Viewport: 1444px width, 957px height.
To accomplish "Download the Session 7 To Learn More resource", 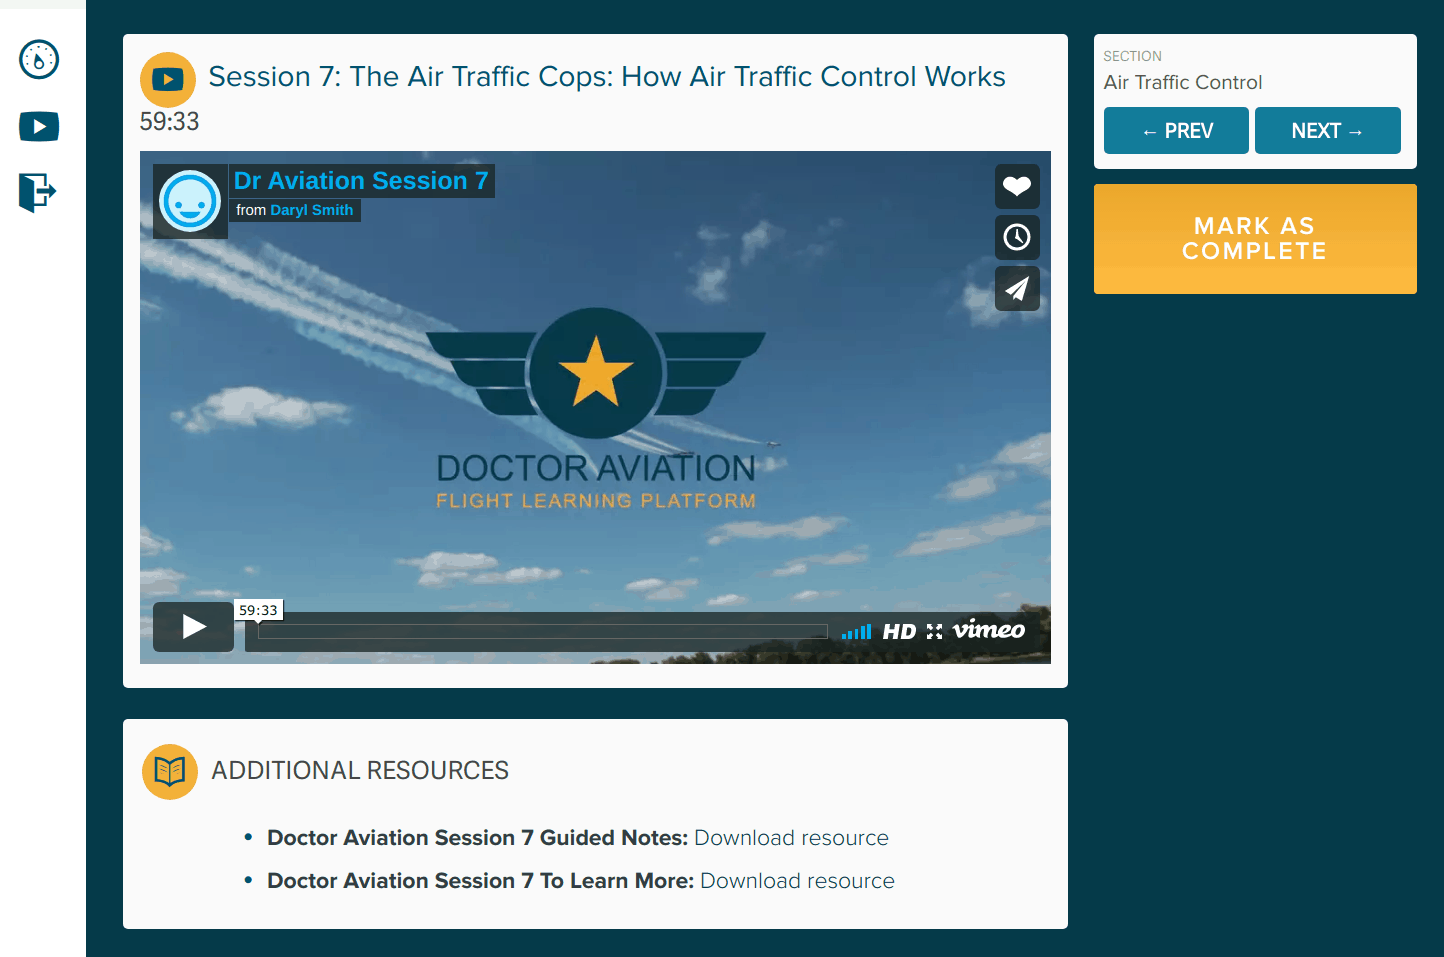I will coord(797,881).
